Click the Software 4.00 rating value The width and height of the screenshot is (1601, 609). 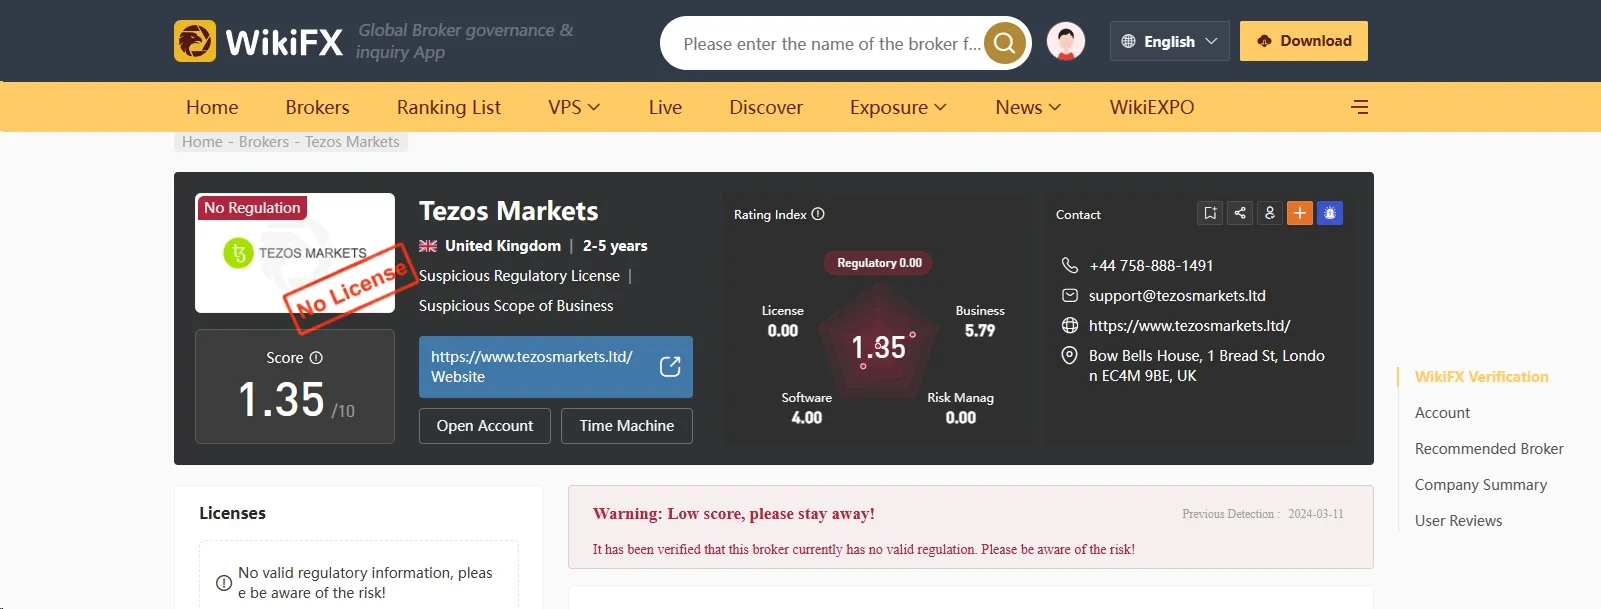click(807, 417)
